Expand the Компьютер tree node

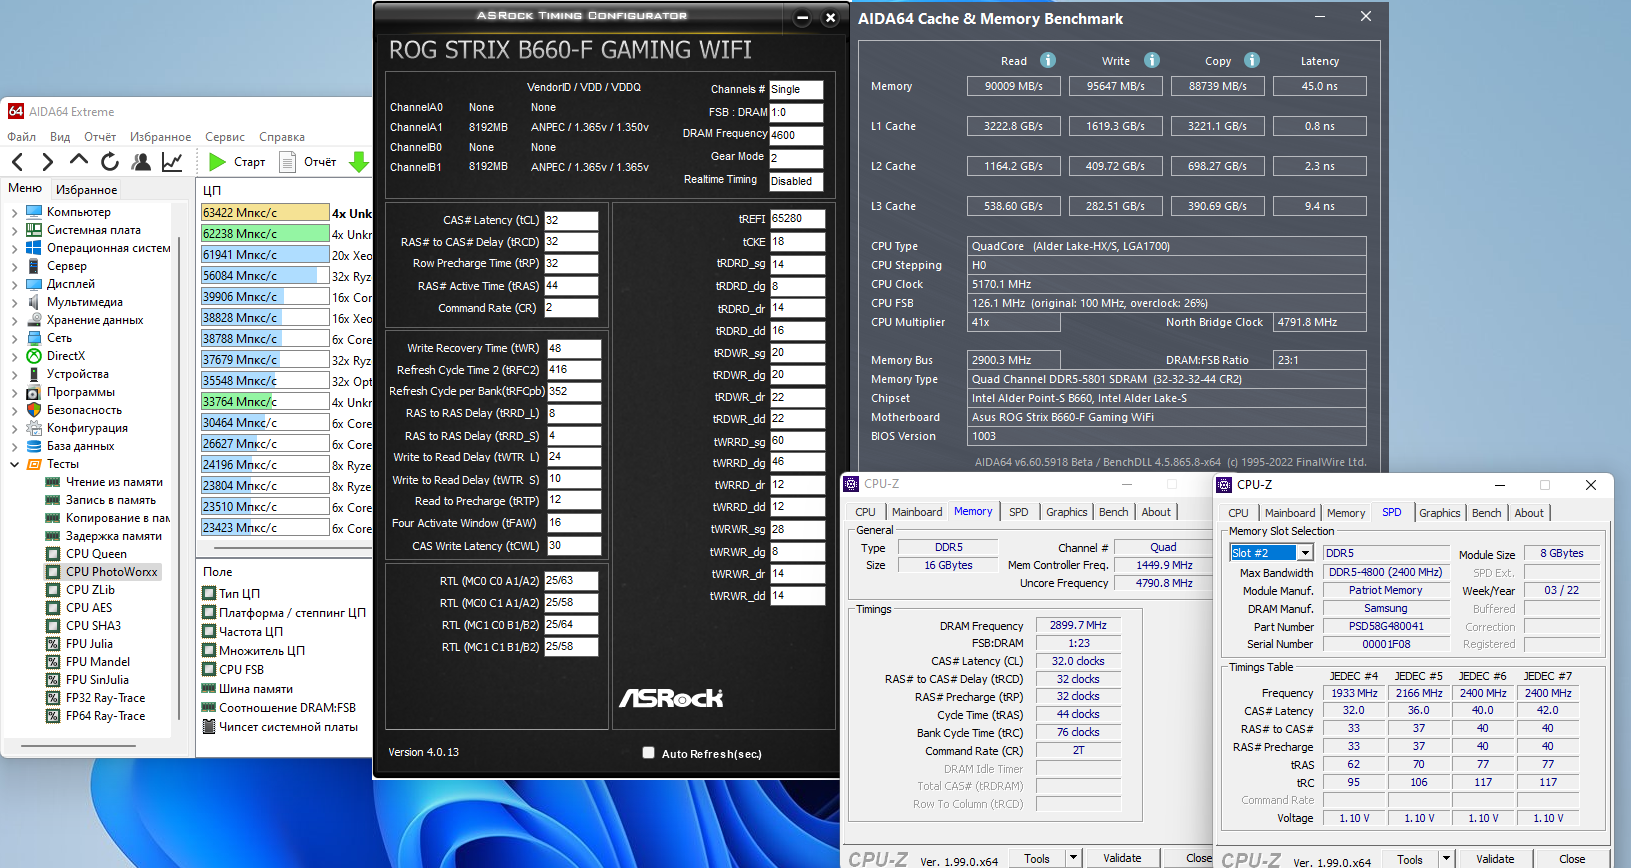14,212
